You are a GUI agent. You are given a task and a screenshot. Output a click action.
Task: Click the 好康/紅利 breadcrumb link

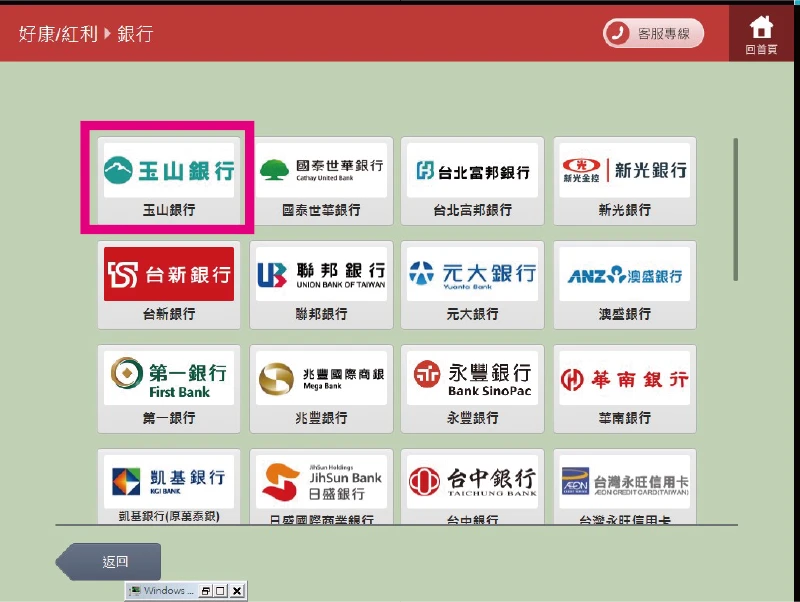58,34
